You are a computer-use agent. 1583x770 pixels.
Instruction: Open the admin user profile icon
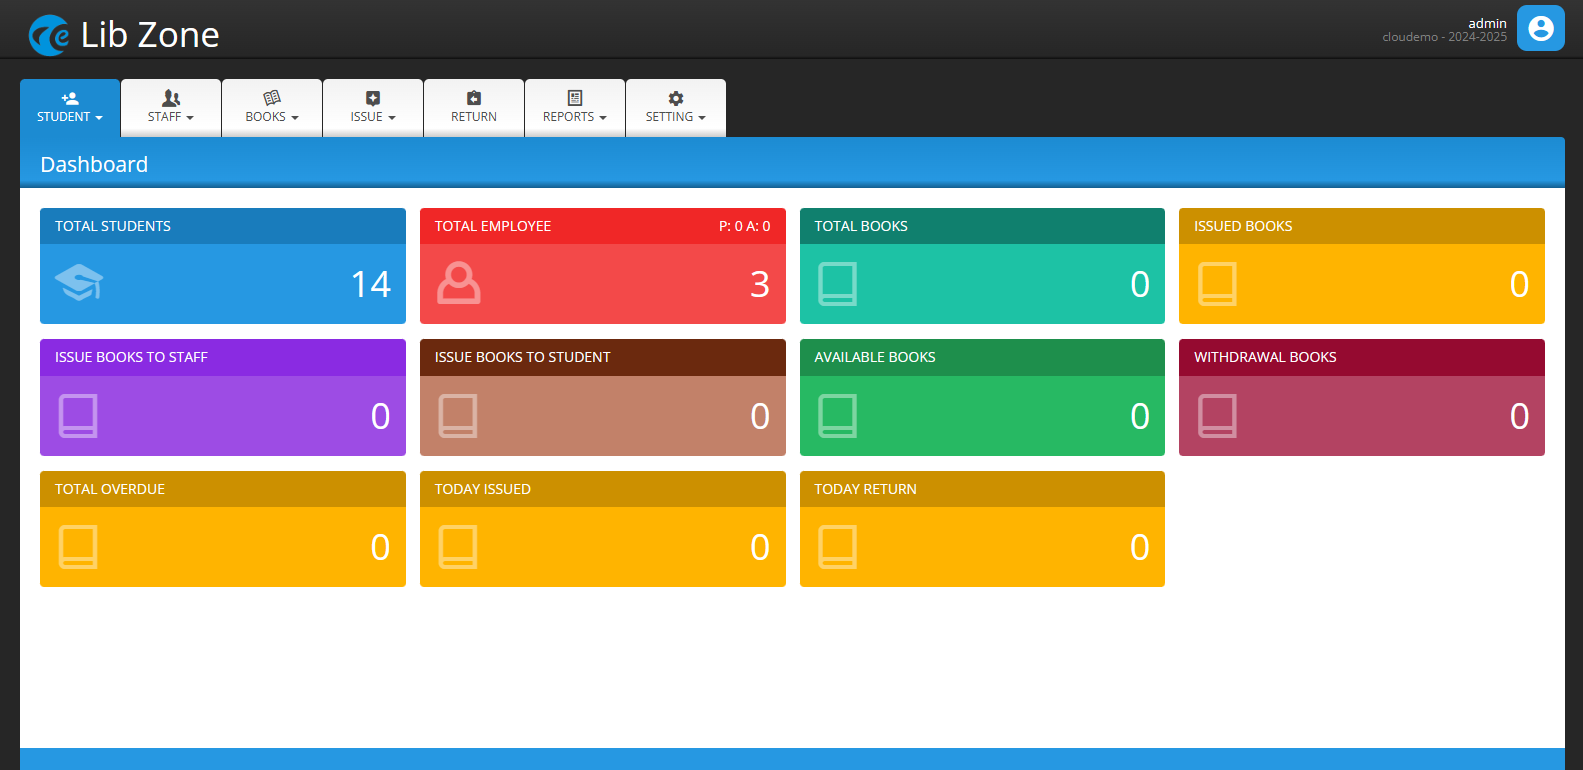(1540, 28)
